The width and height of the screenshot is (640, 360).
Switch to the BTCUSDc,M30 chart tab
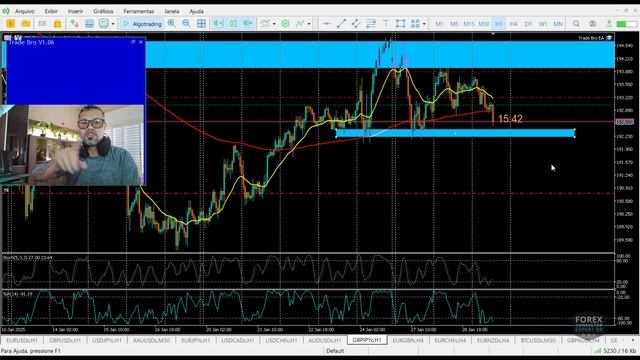[x=538, y=340]
